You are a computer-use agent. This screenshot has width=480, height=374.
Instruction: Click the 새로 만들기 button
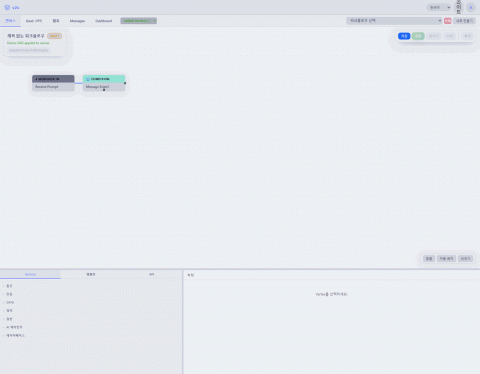click(x=464, y=21)
